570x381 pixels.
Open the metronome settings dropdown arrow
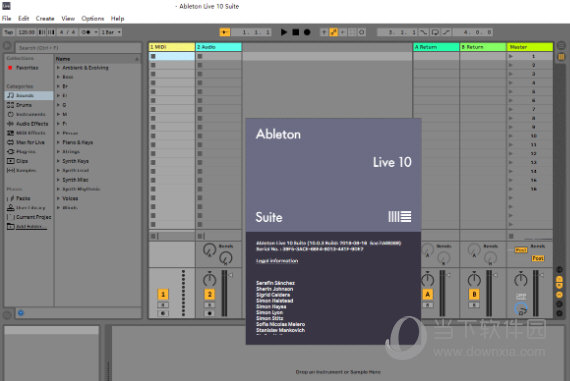point(96,32)
